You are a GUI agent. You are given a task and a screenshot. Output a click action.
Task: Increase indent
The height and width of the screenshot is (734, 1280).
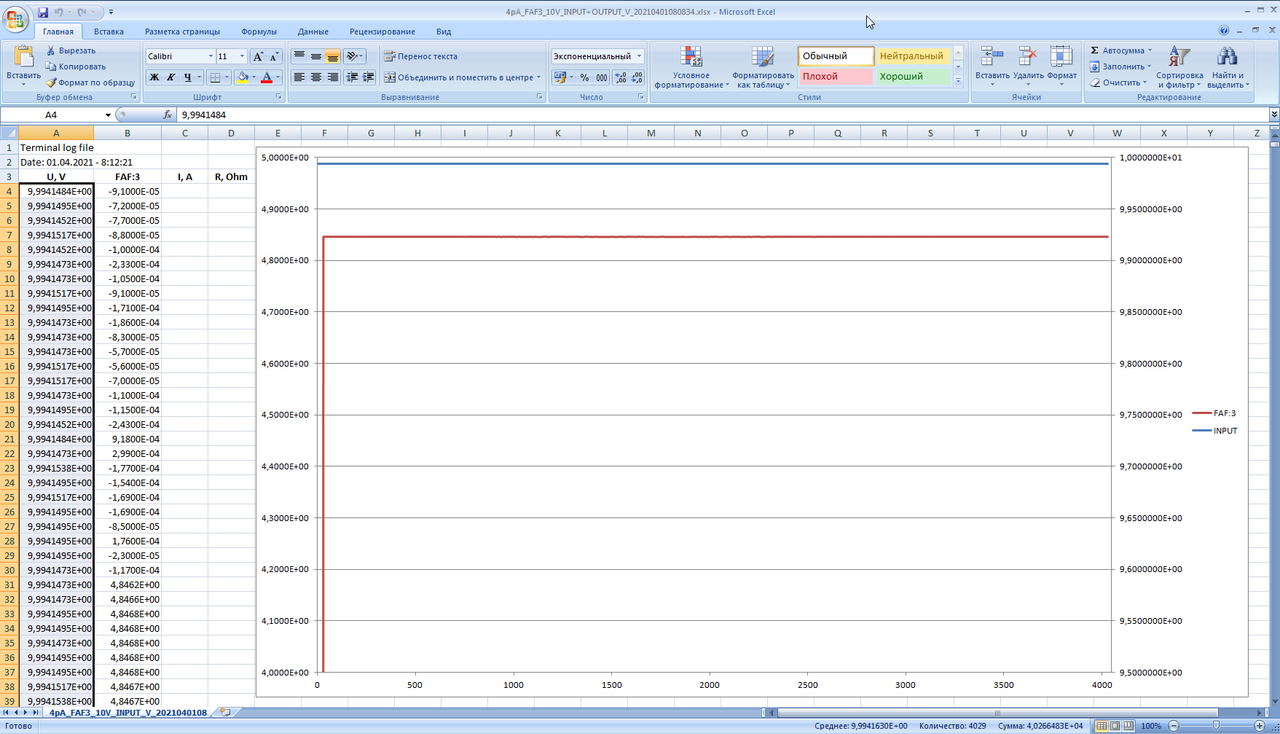[369, 77]
